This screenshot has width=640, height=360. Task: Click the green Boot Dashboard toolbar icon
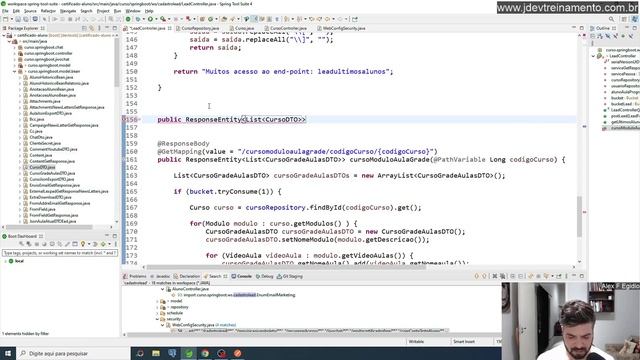[x=128, y=19]
